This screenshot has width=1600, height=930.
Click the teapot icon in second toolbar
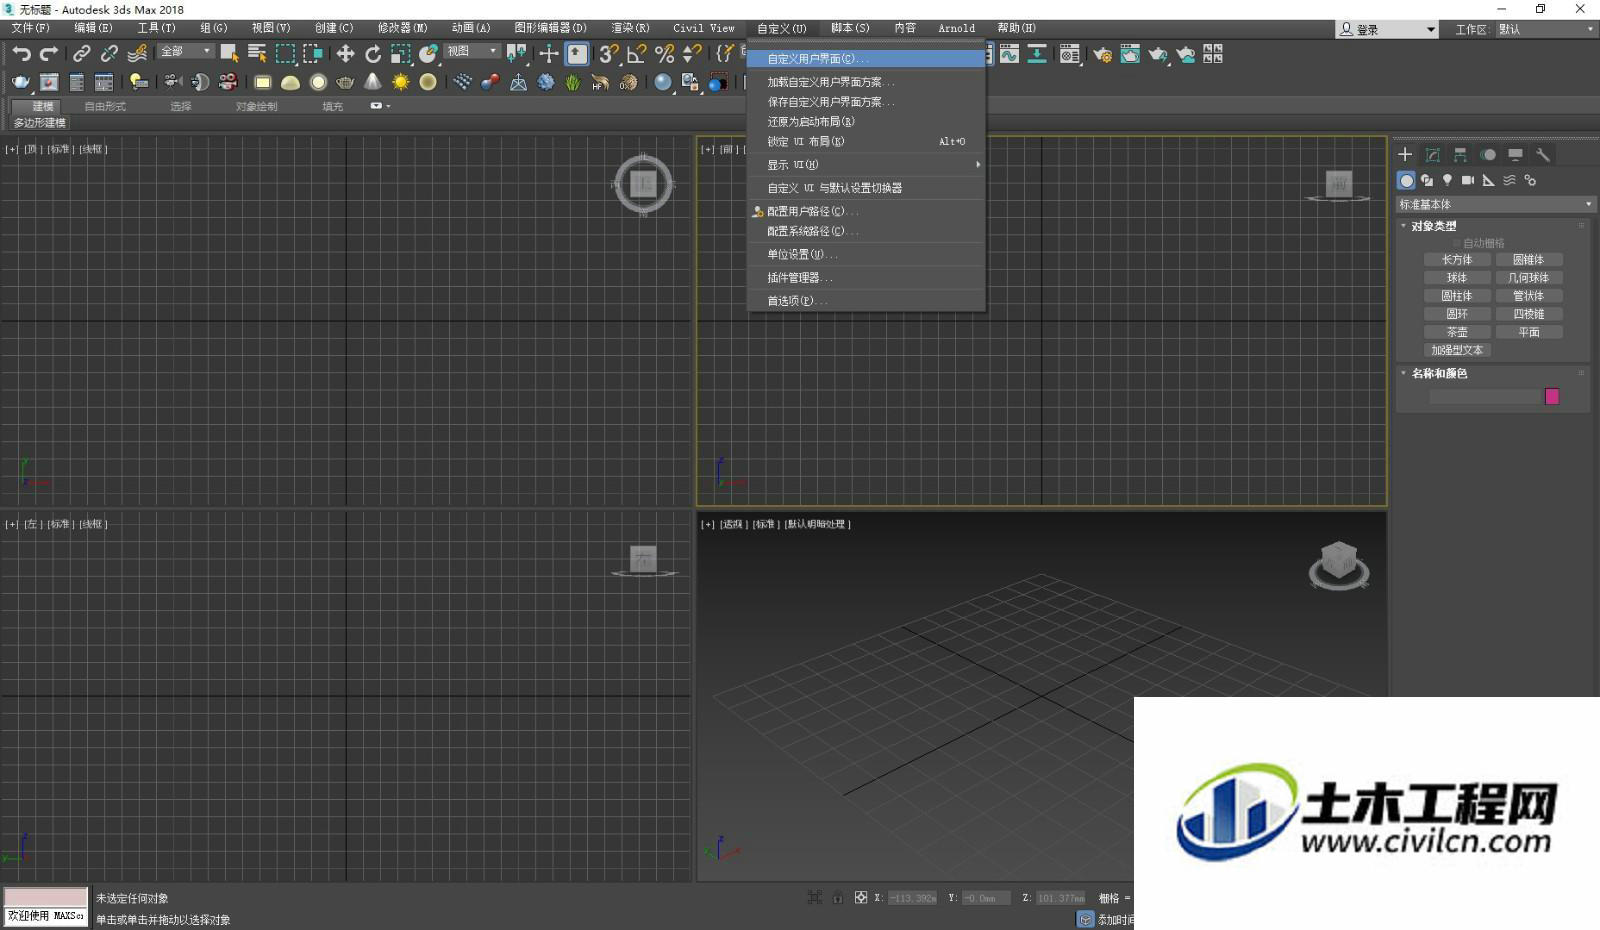coord(345,82)
